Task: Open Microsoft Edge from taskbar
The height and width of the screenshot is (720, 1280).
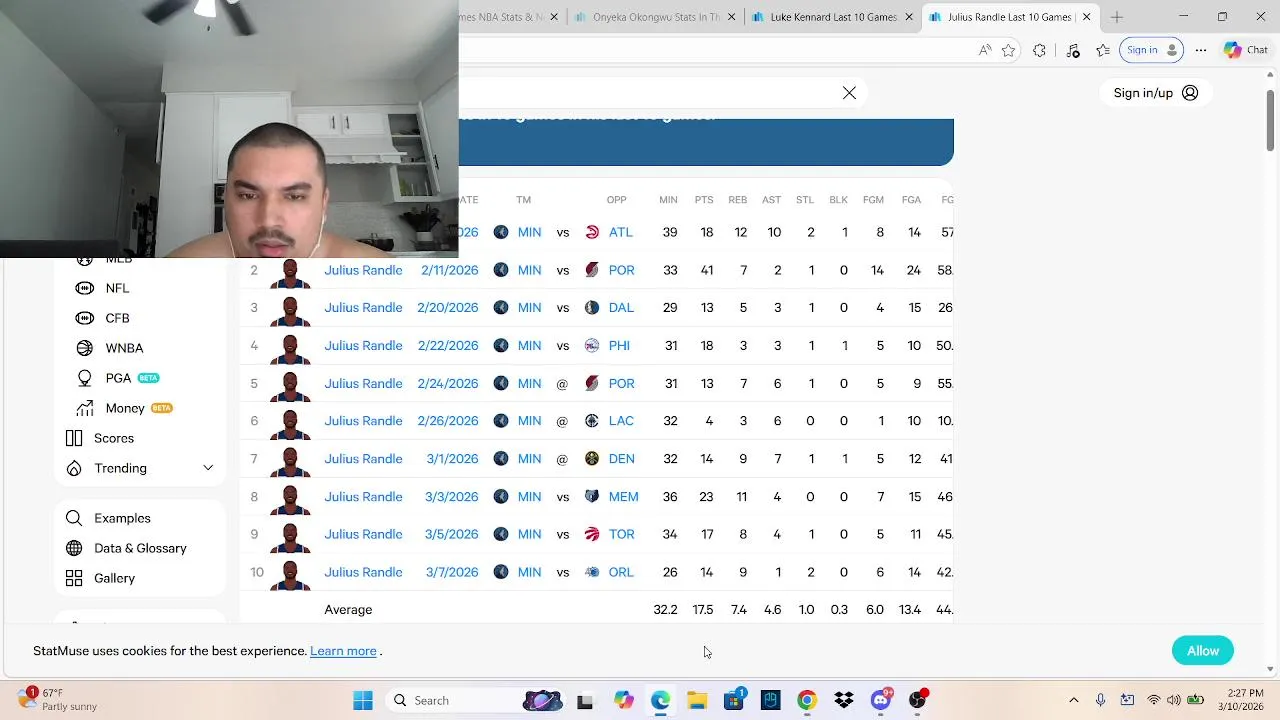Action: (x=660, y=701)
